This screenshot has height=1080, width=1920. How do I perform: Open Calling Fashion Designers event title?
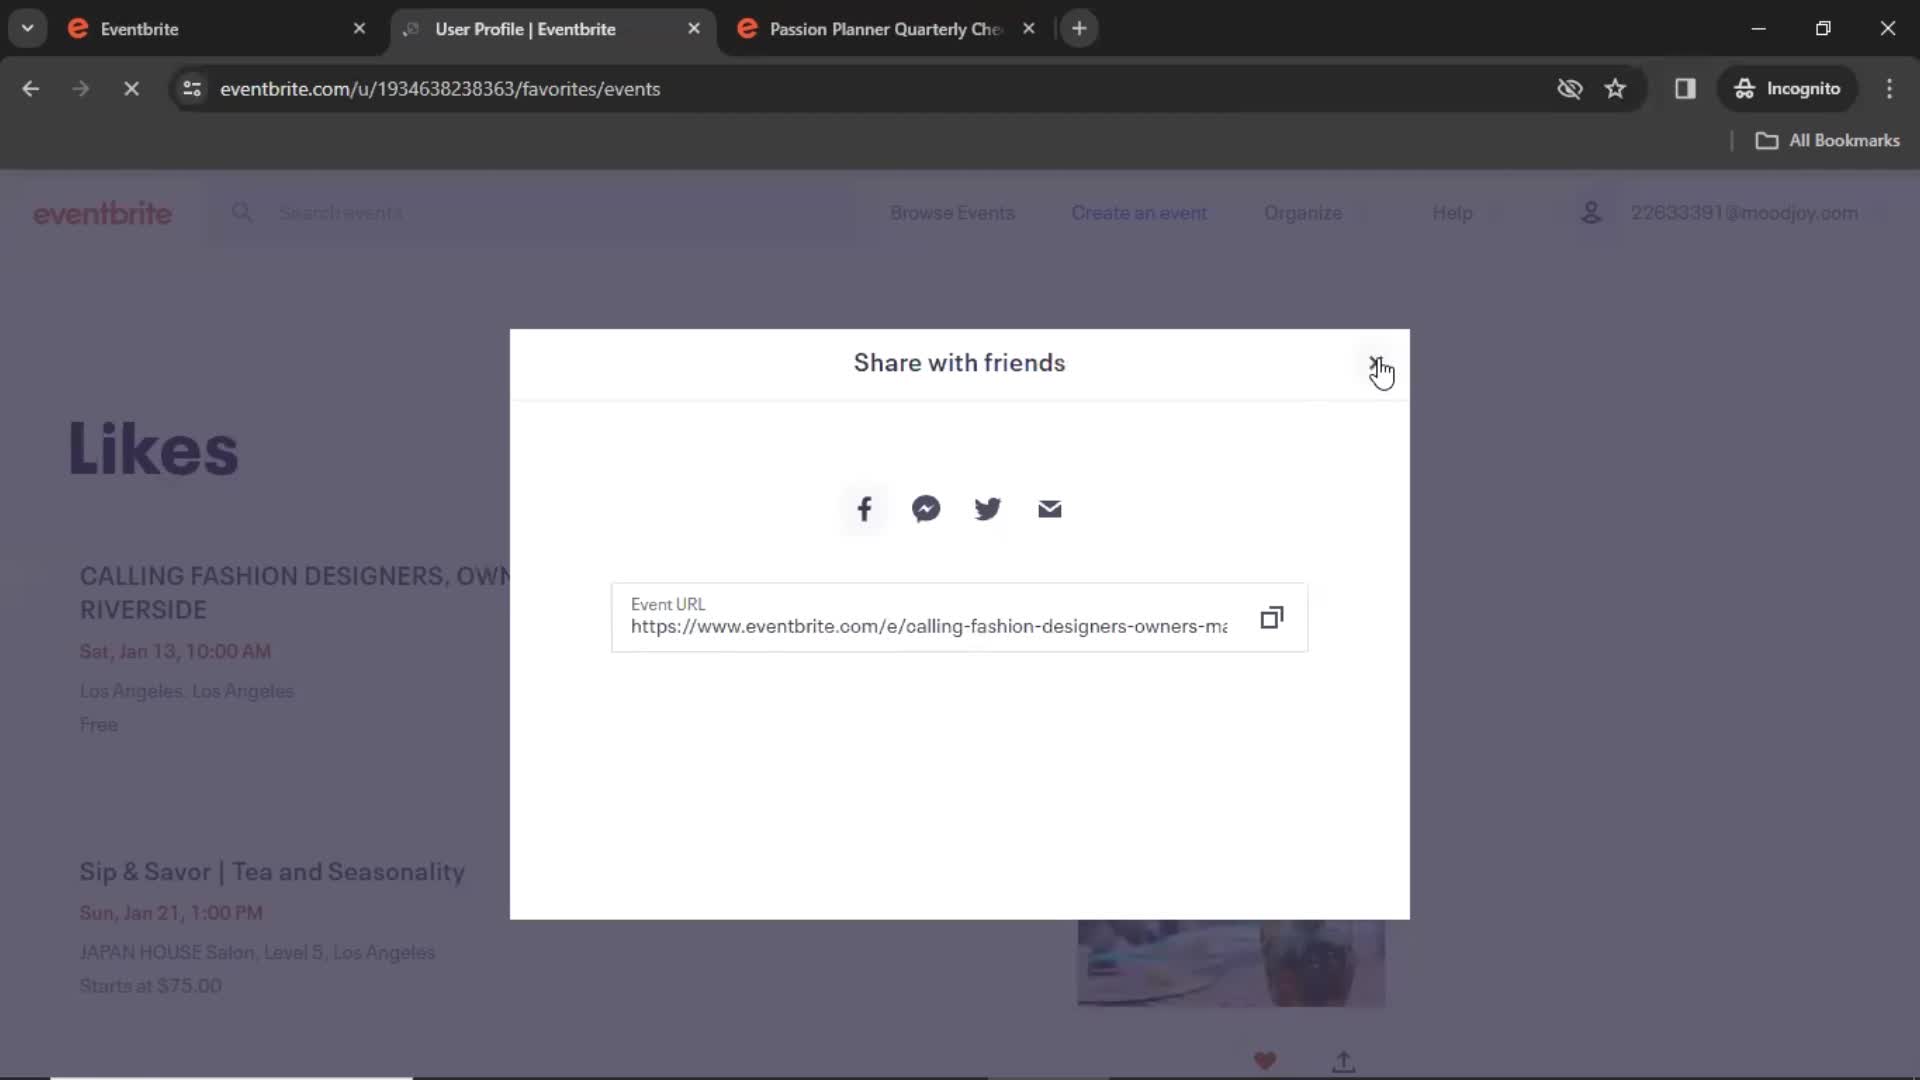[296, 593]
